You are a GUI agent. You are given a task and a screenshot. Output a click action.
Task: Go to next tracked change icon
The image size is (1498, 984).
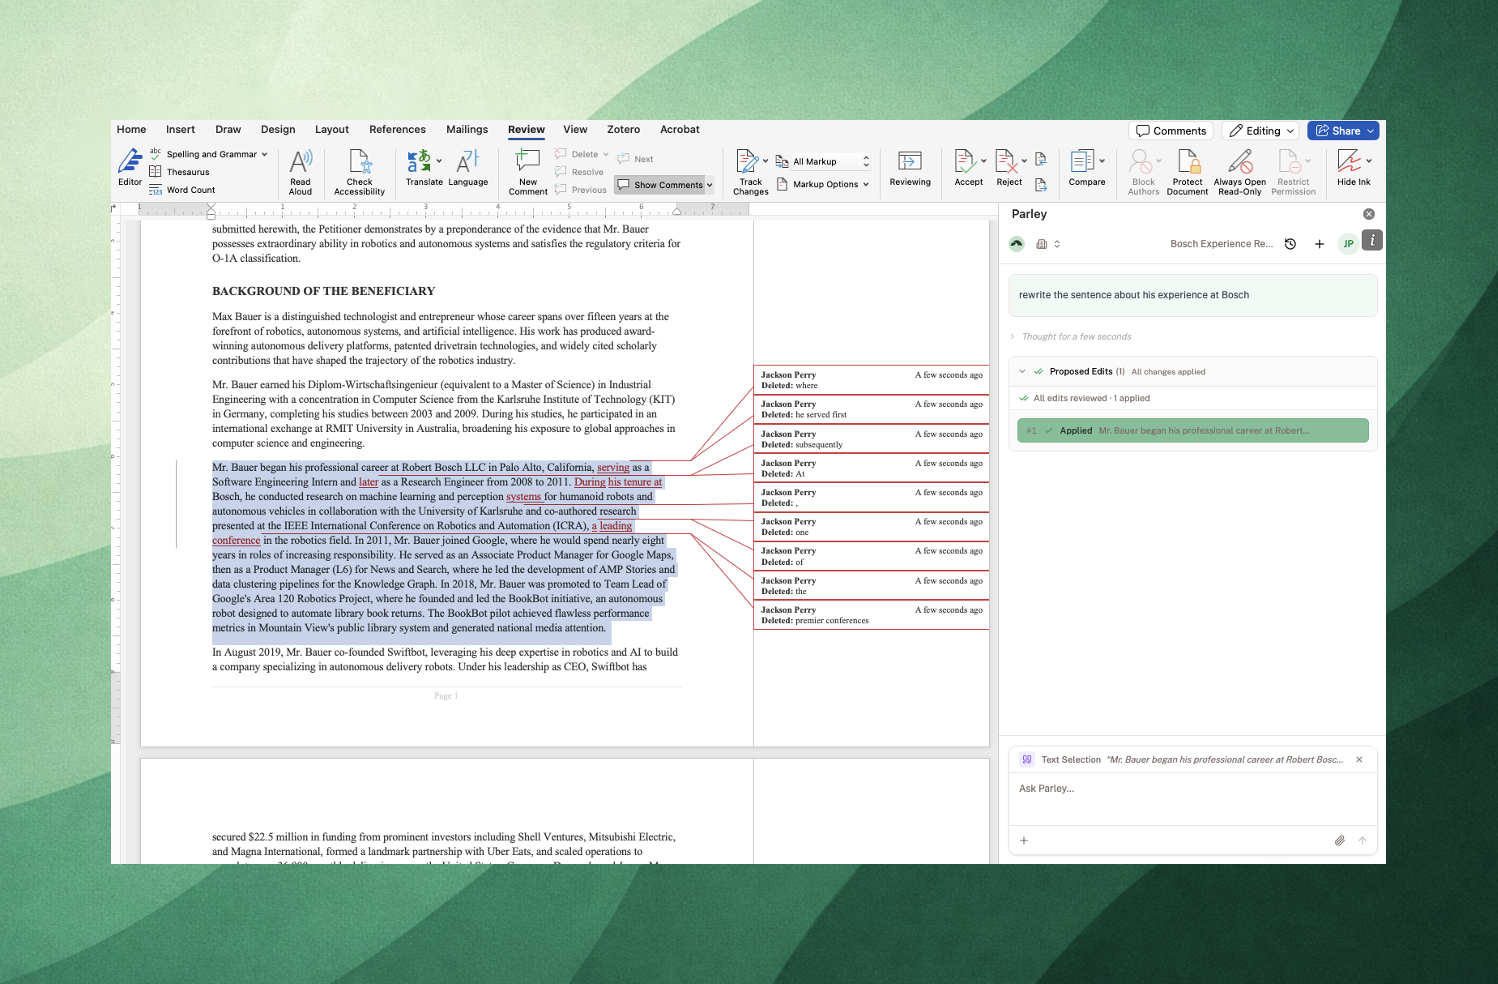tap(1041, 184)
